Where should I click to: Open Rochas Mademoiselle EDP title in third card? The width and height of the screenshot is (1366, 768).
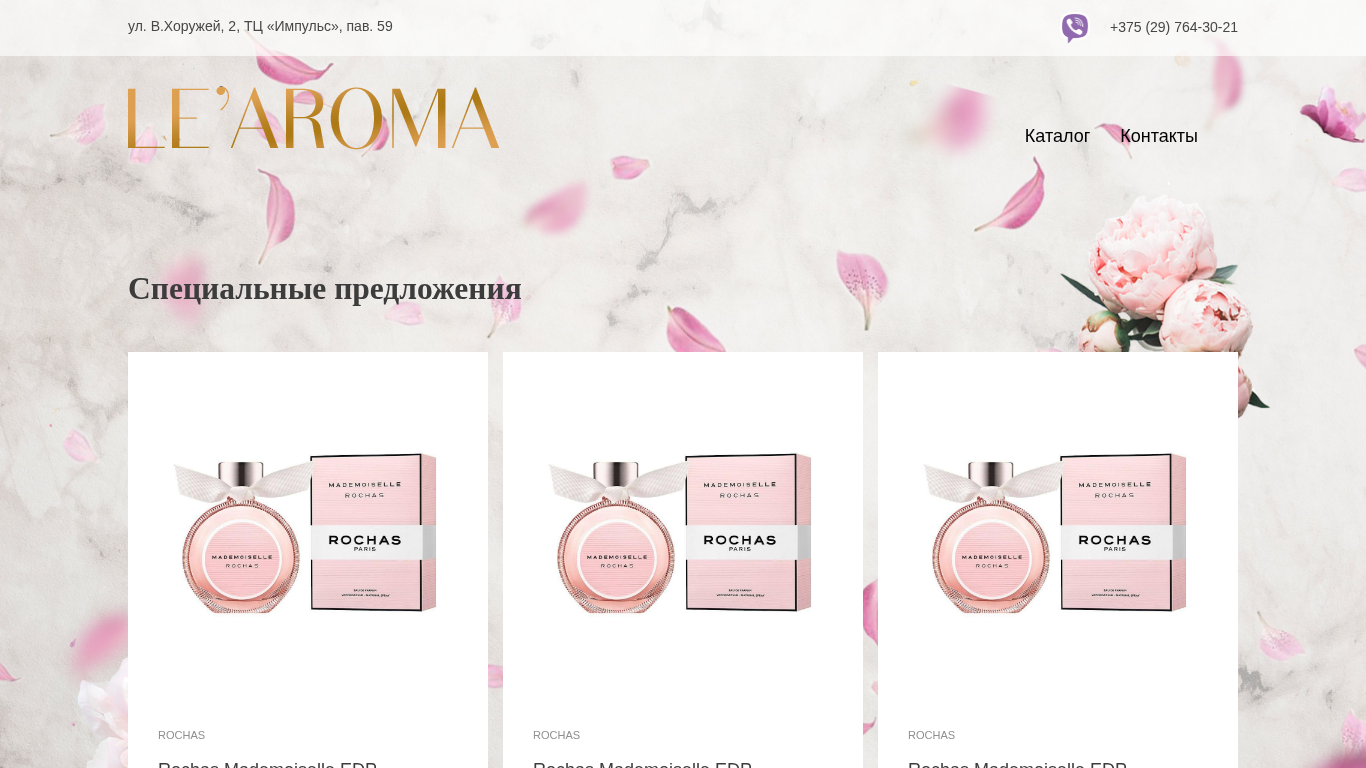click(x=1018, y=764)
